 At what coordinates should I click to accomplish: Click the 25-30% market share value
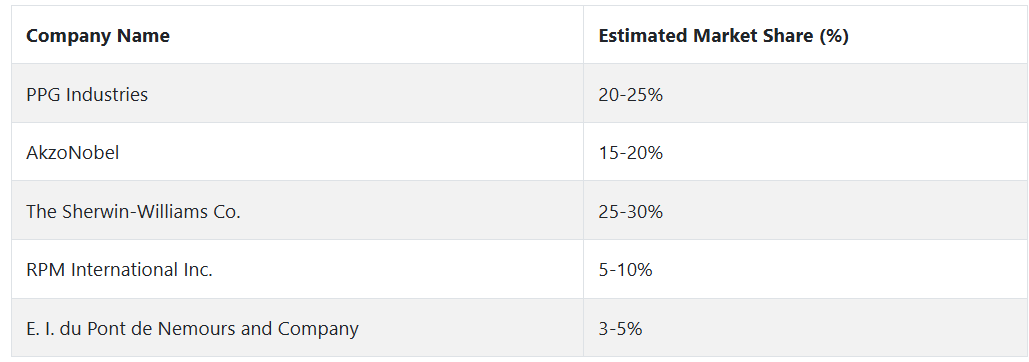pyautogui.click(x=631, y=211)
